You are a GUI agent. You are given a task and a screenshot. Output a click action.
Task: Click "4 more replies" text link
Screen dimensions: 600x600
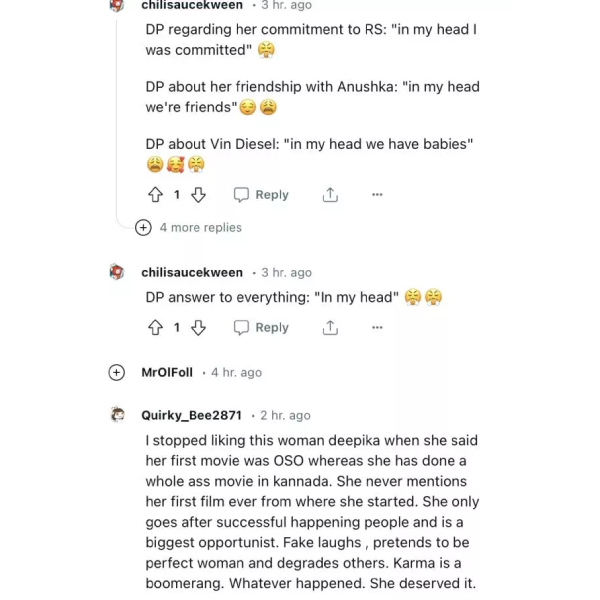click(x=200, y=228)
